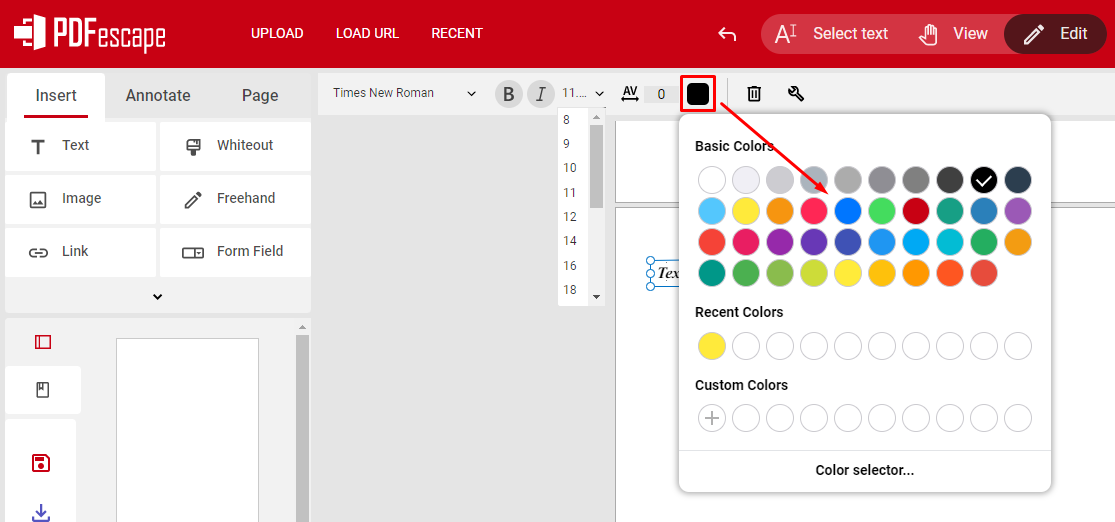Switch to Edit mode
1115x522 pixels.
pos(1055,33)
